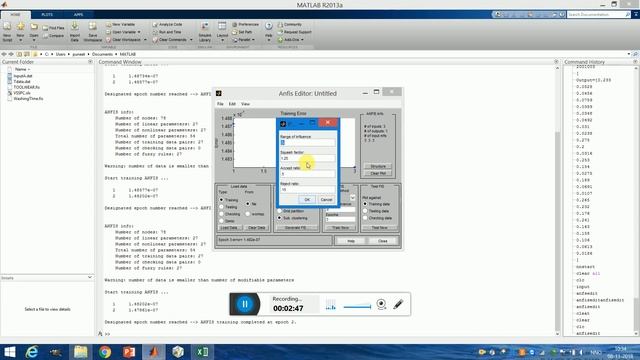Click the Save Workspace icon
This screenshot has width=640, height=360.
93,27
